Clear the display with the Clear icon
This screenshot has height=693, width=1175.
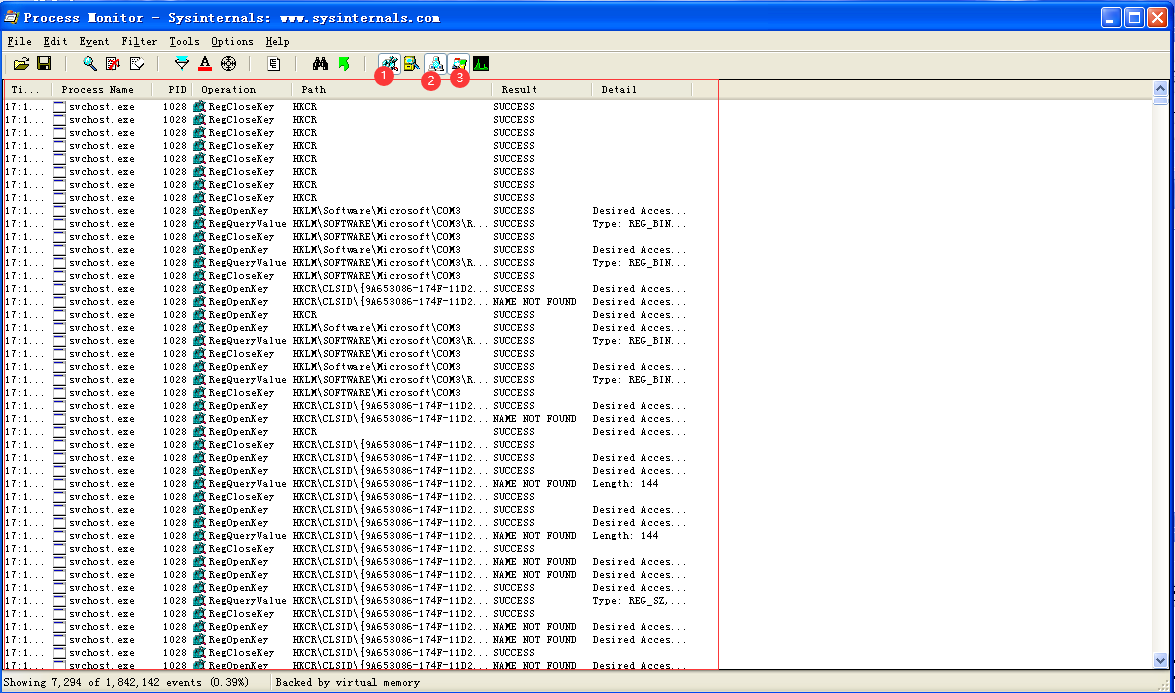136,64
